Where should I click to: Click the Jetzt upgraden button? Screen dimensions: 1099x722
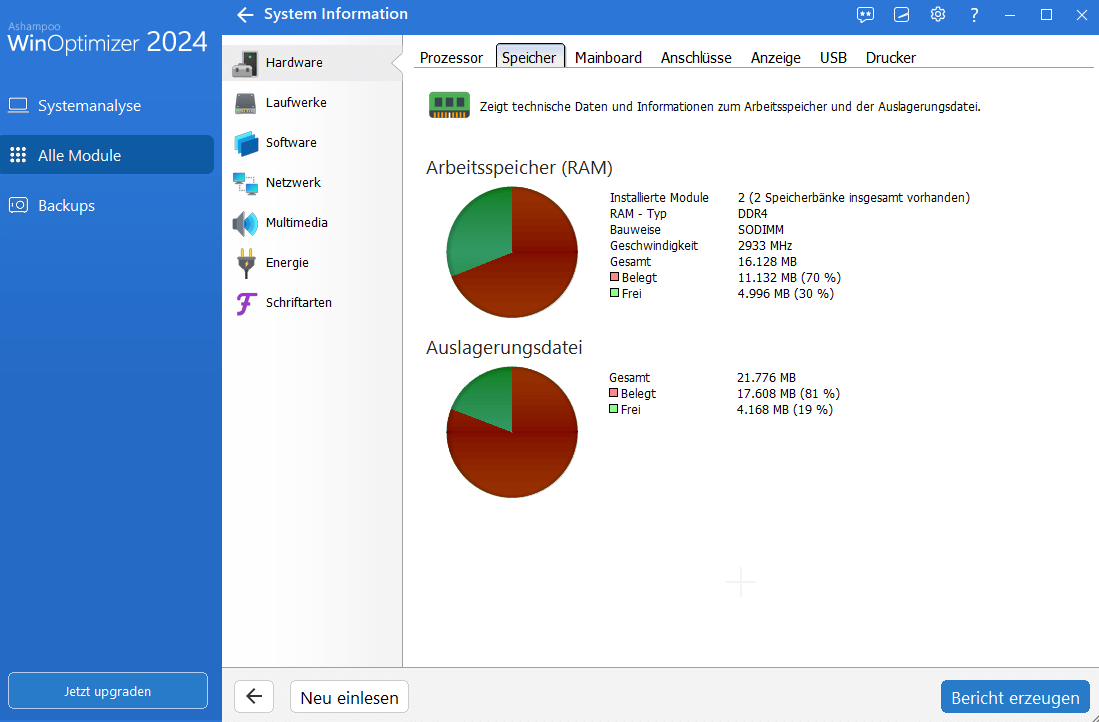[108, 691]
